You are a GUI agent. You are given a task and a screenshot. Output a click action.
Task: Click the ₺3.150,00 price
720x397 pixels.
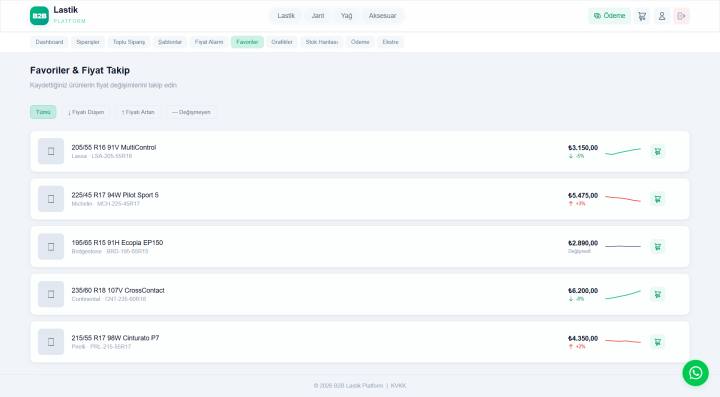point(583,148)
